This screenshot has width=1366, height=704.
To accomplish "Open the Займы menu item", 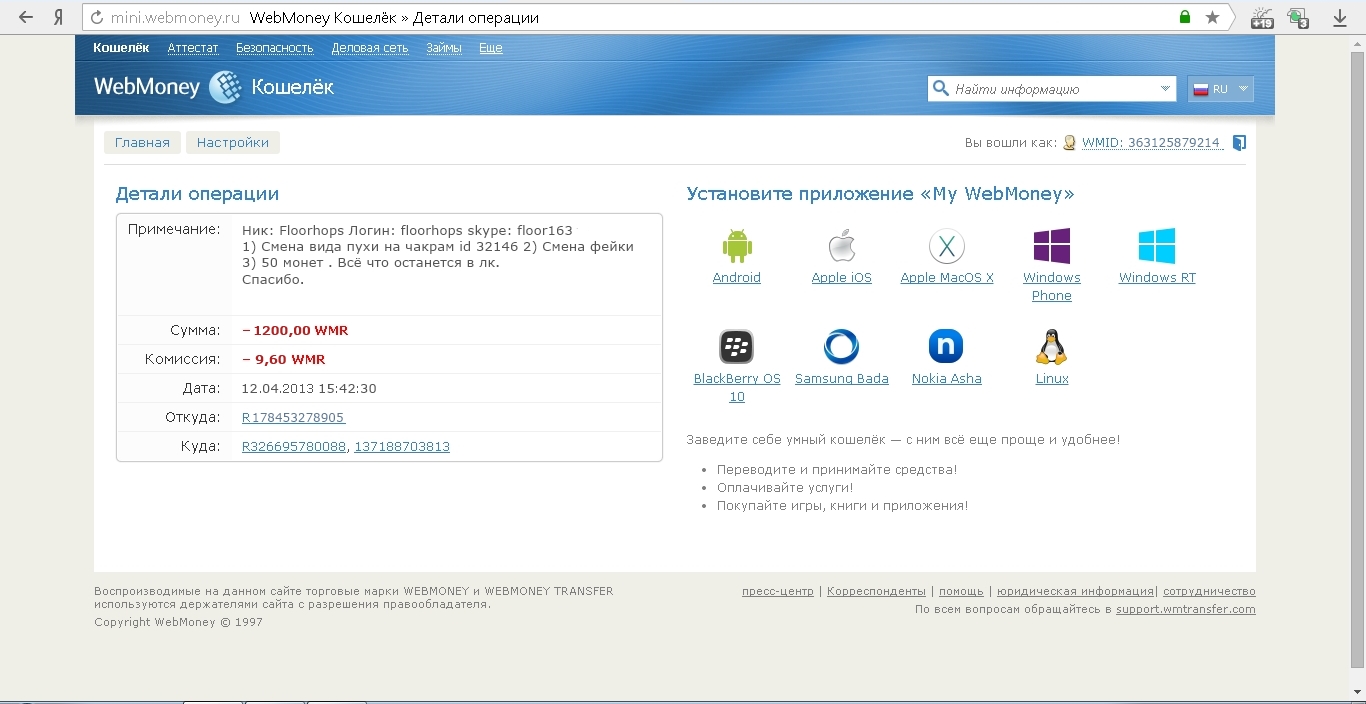I will (444, 48).
